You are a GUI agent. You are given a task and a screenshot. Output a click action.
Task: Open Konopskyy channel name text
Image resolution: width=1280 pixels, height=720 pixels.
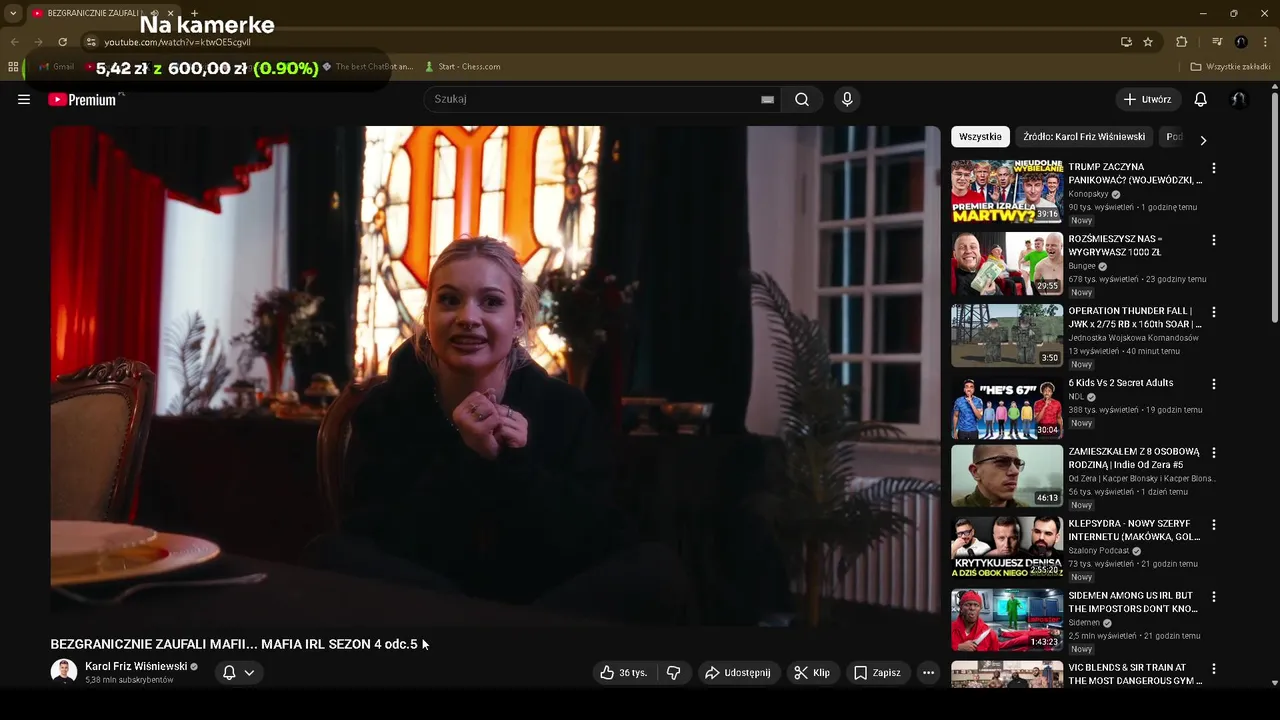[x=1089, y=194]
